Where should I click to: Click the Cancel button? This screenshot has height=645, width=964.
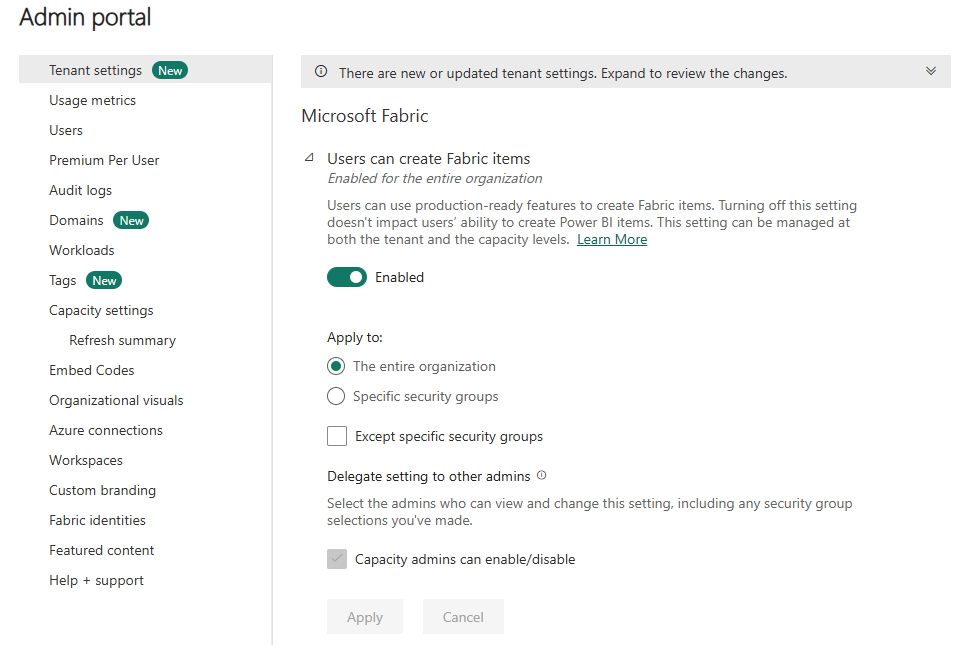(x=463, y=617)
